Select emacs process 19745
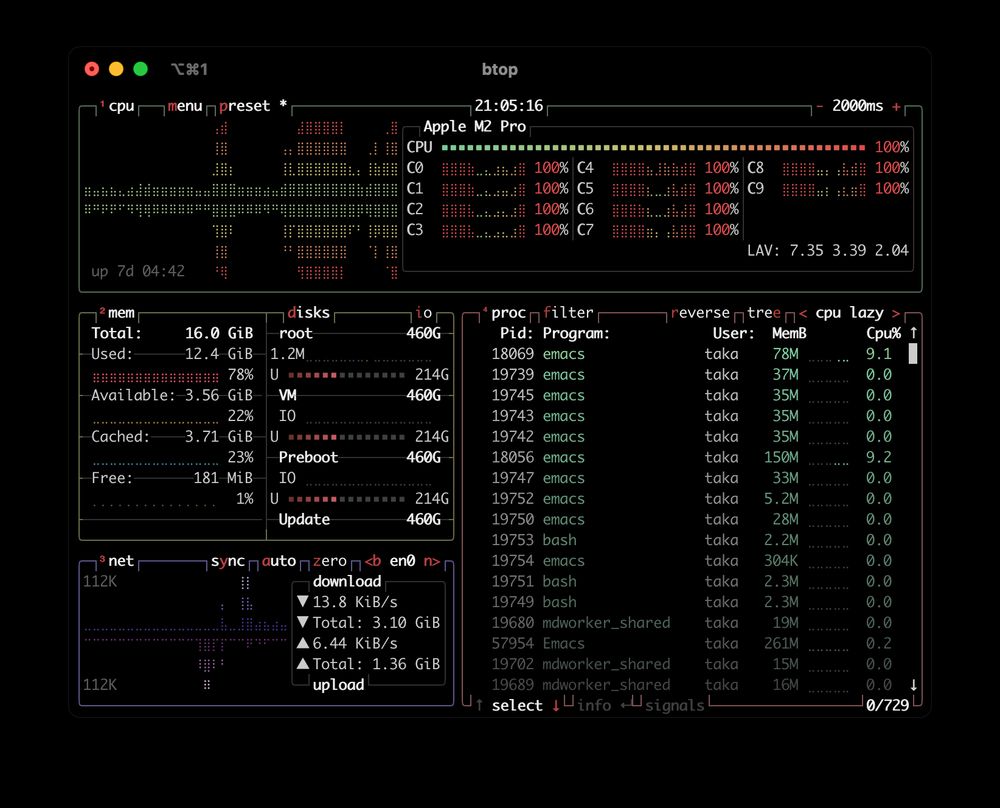Image resolution: width=1000 pixels, height=808 pixels. (691, 395)
